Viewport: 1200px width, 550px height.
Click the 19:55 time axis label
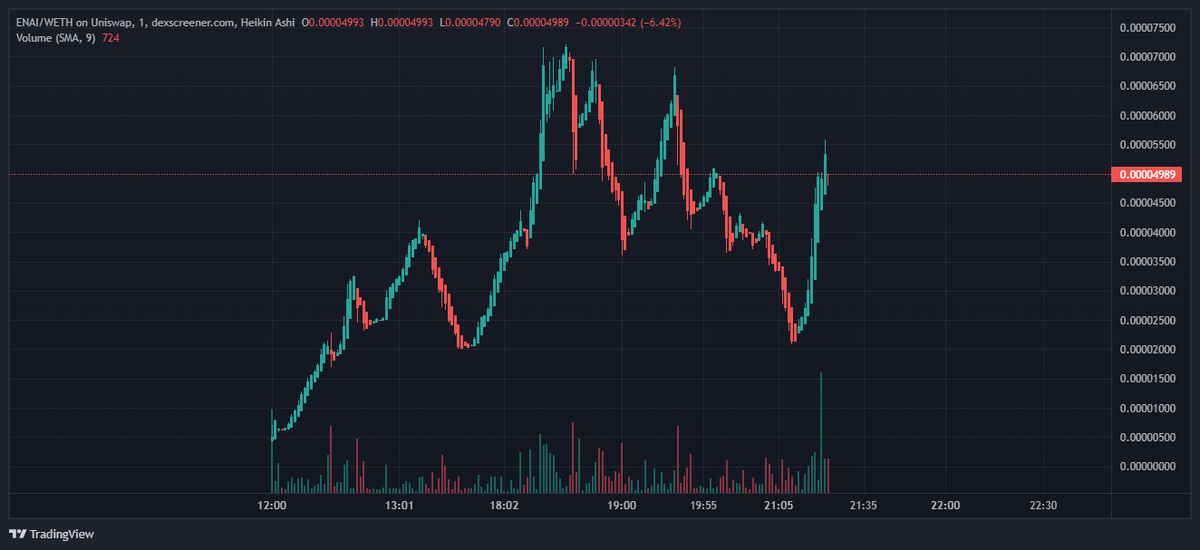click(x=703, y=506)
